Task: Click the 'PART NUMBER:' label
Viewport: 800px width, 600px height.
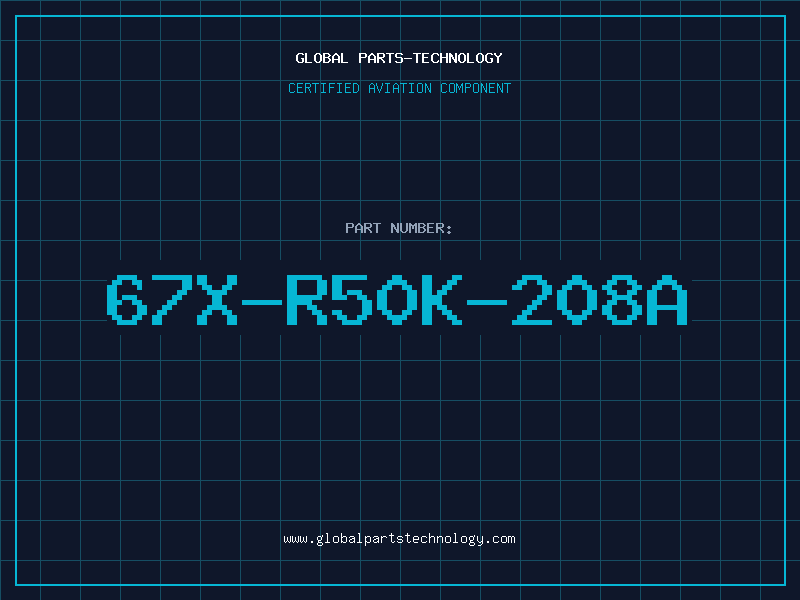Action: click(x=399, y=228)
